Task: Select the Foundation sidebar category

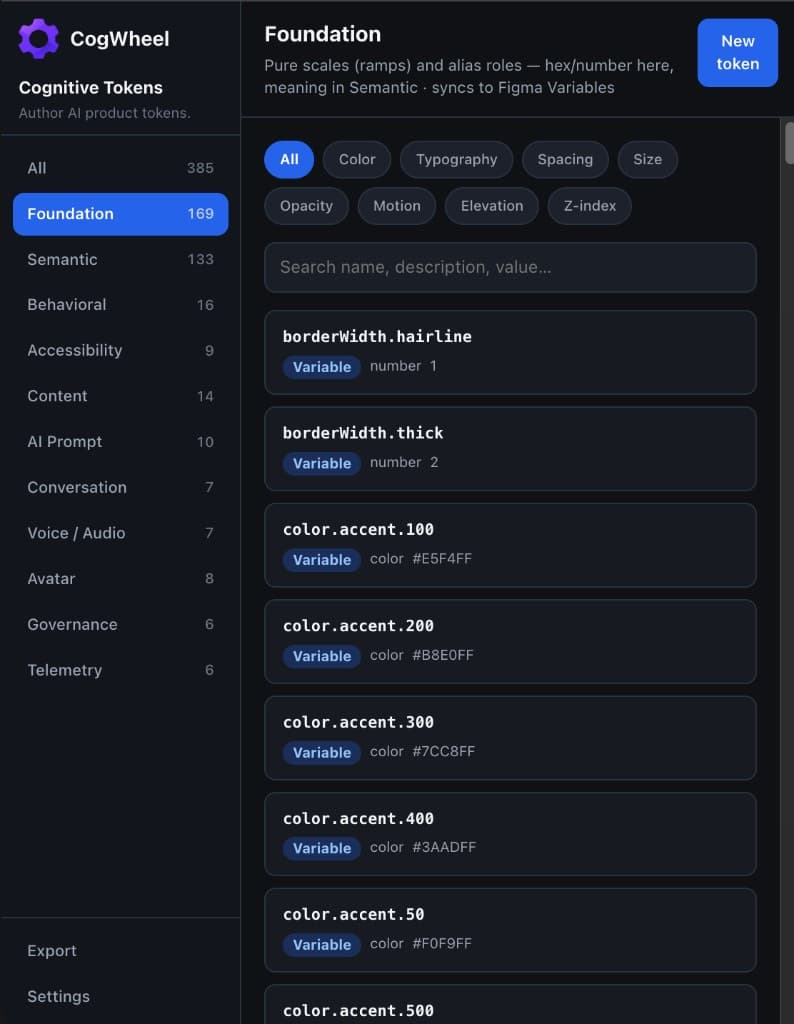Action: tap(121, 214)
